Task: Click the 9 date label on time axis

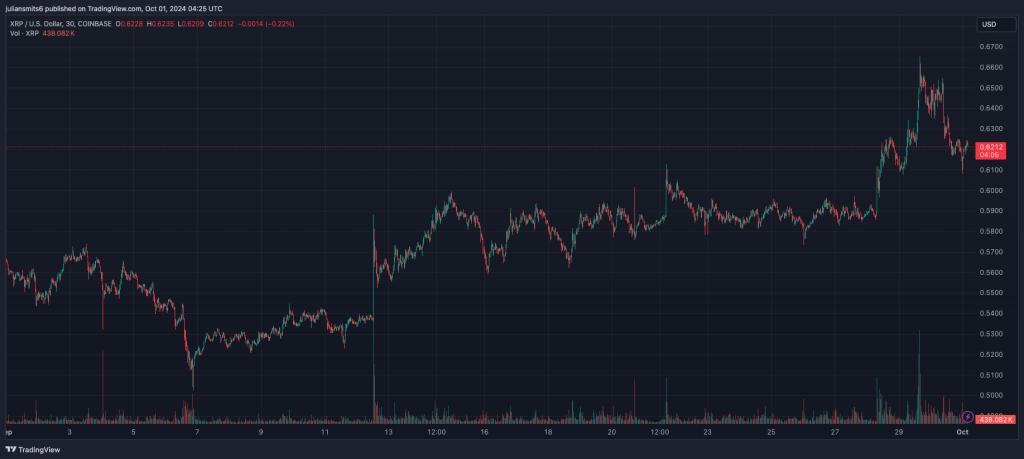Action: (x=261, y=432)
